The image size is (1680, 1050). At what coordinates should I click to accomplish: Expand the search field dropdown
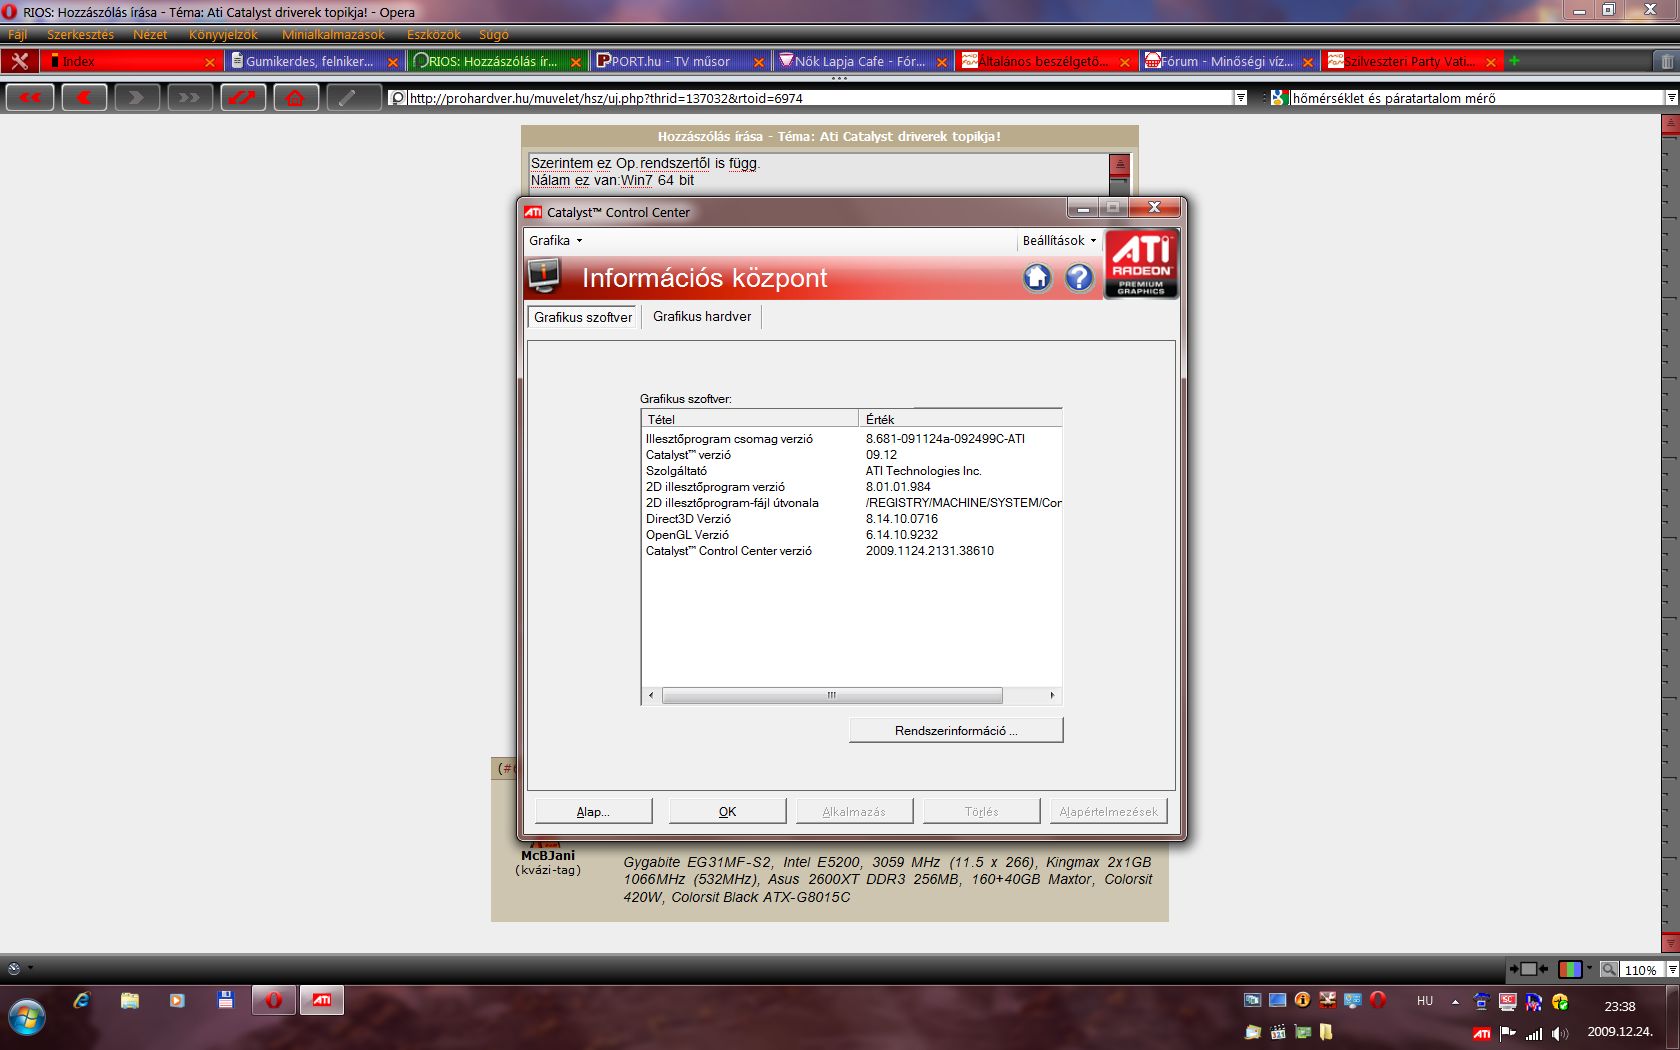tap(1671, 98)
